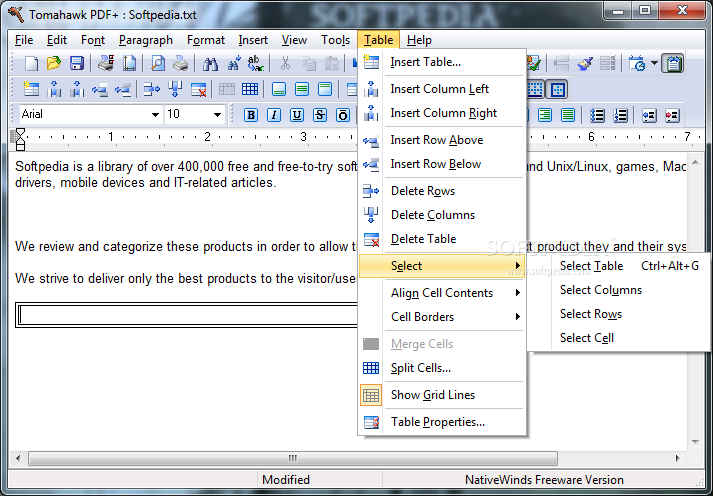The width and height of the screenshot is (713, 496).
Task: Choose Select Cell in the submenu
Action: [618, 338]
